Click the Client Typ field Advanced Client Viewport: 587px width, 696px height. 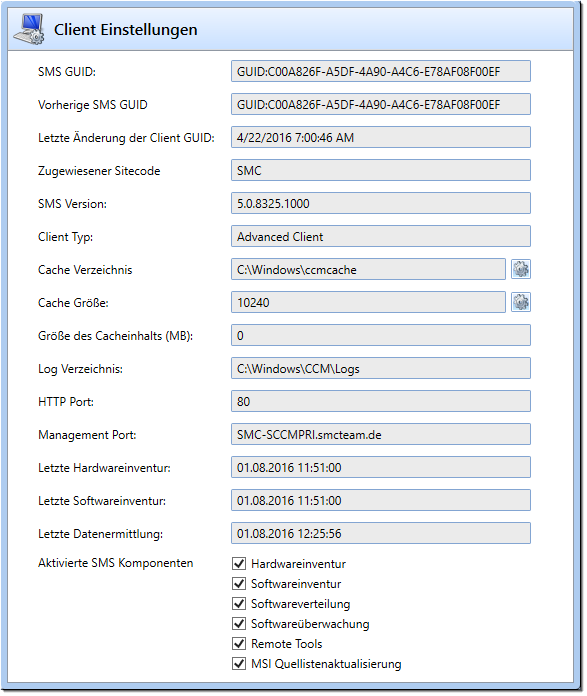[381, 236]
